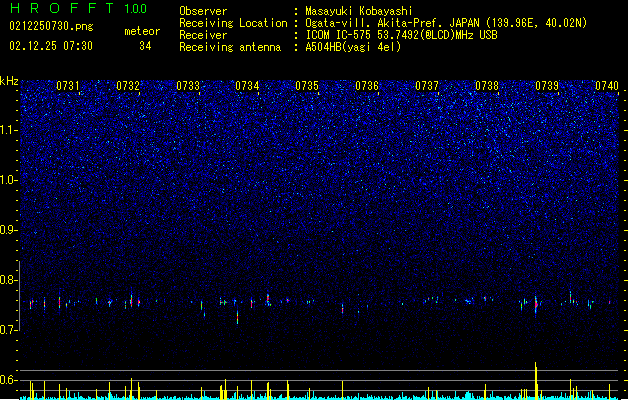Screen dimensions: 629x400
Task: Click the tallest yellow power spike near 0739
Action: pos(536,380)
